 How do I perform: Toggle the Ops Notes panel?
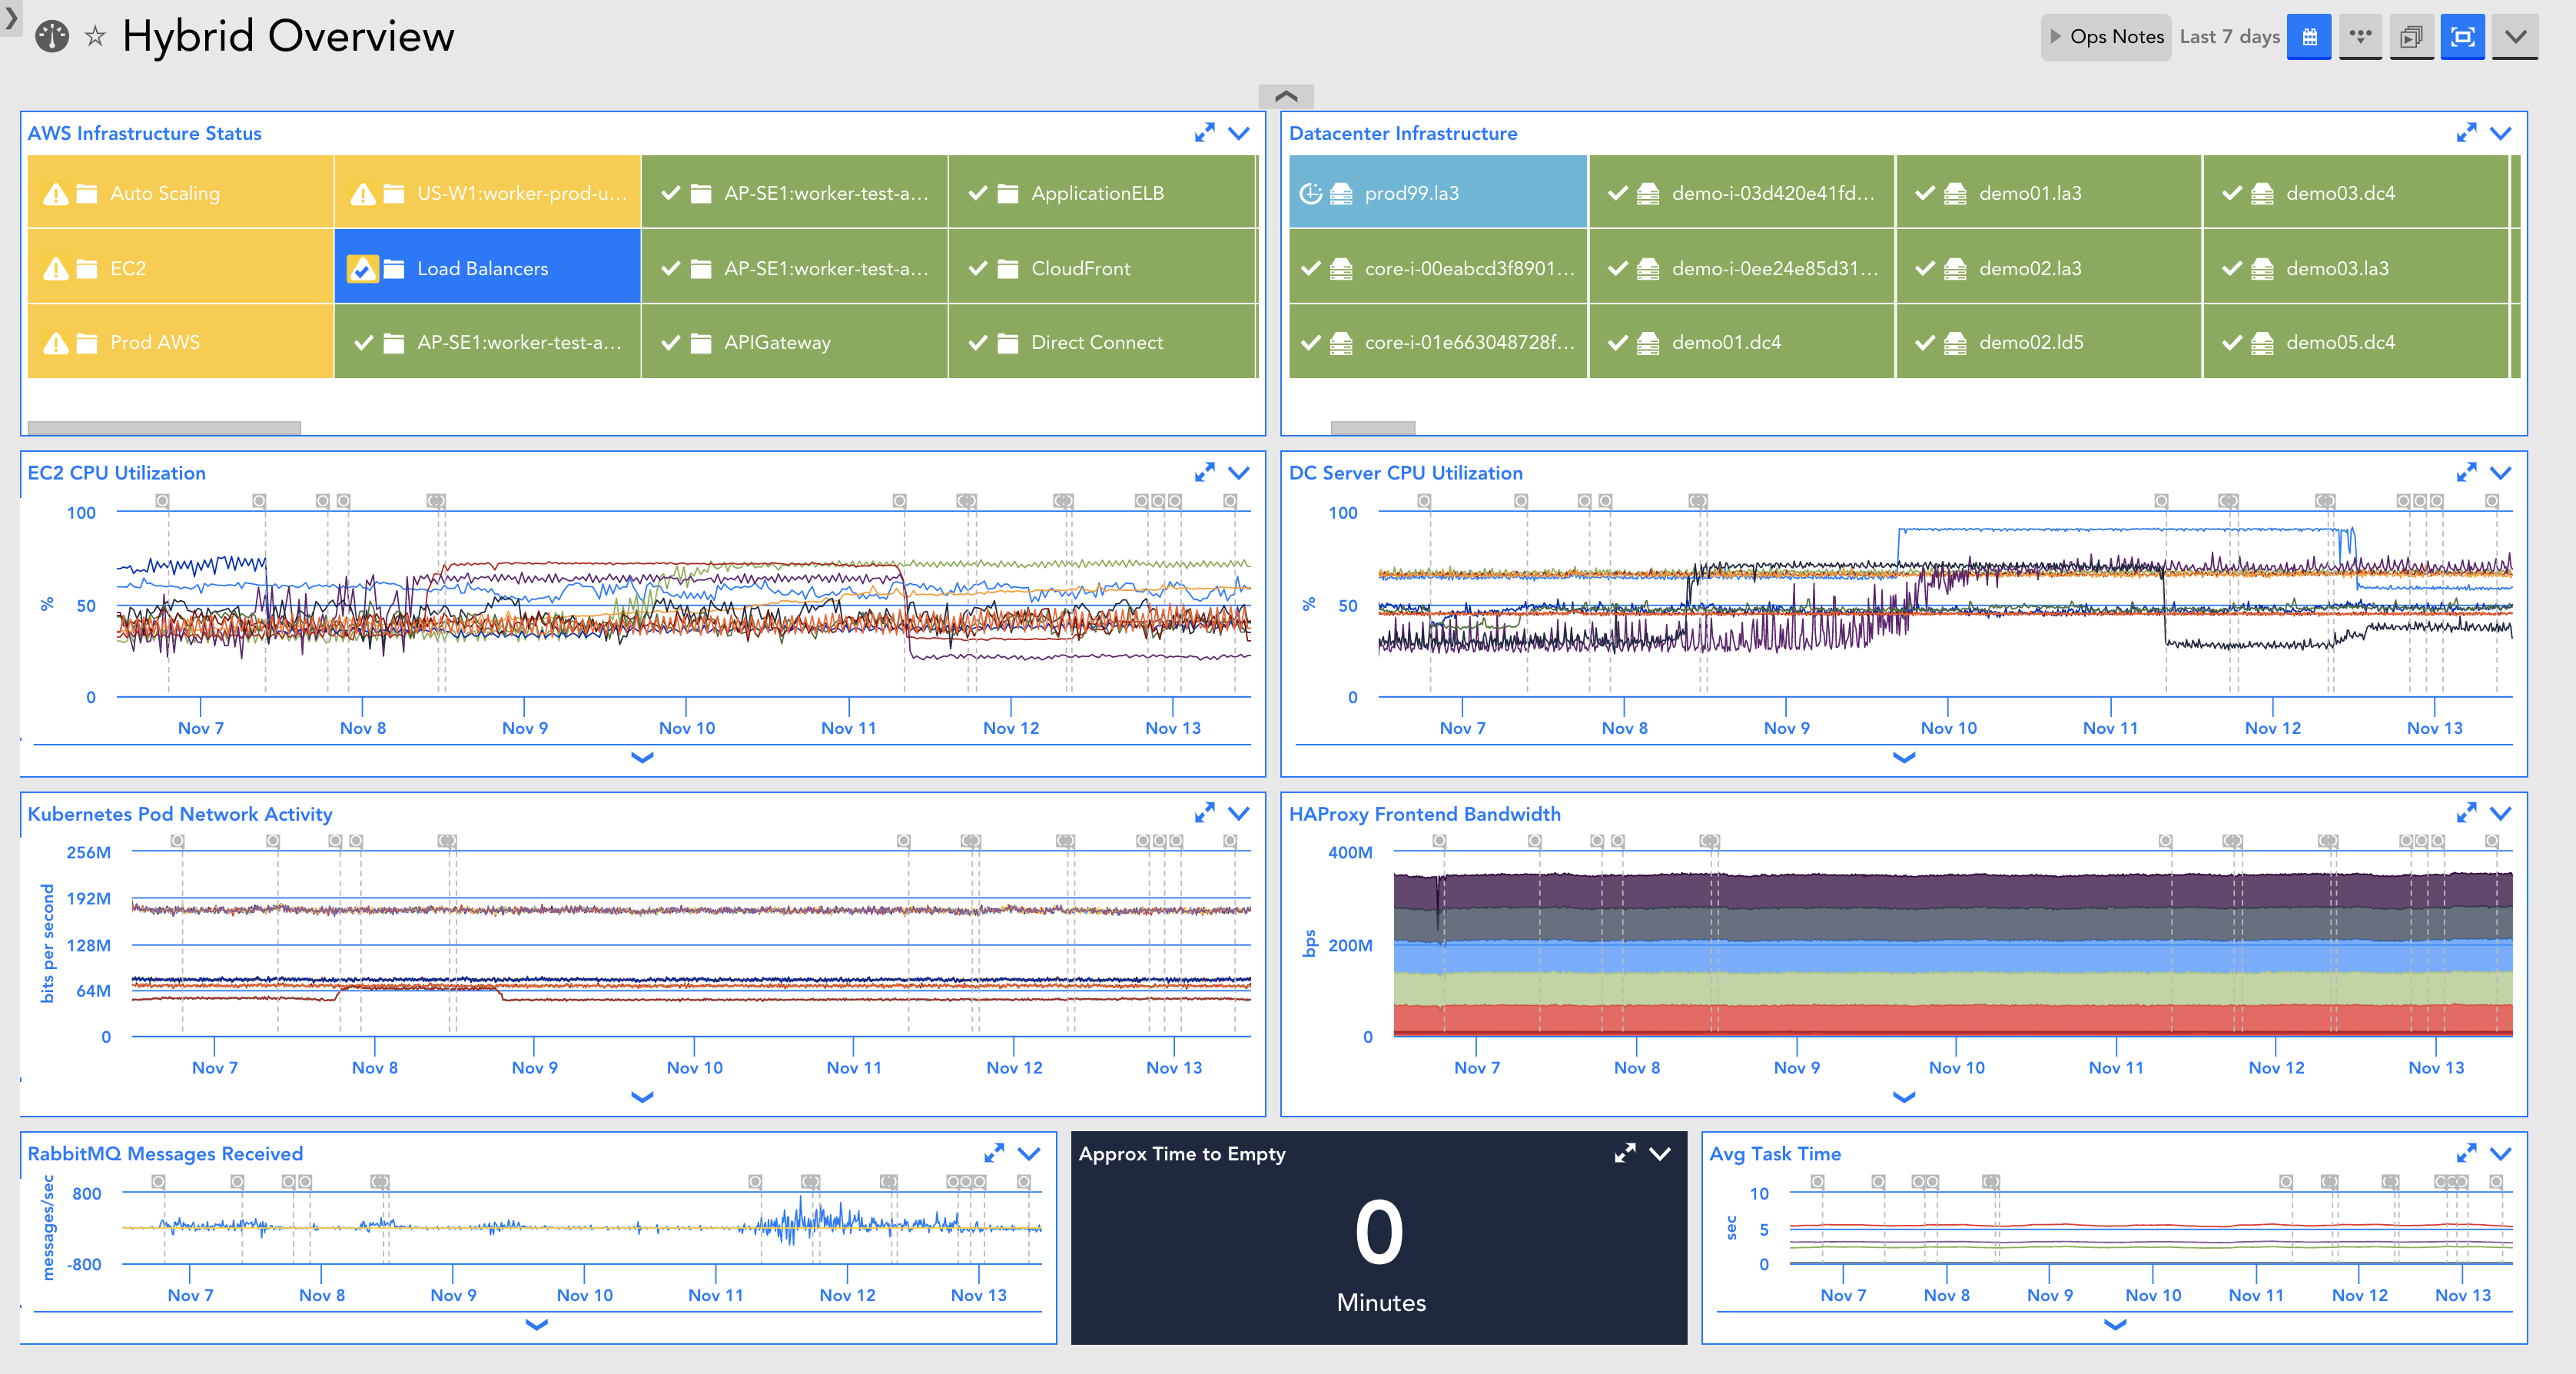tap(2105, 37)
